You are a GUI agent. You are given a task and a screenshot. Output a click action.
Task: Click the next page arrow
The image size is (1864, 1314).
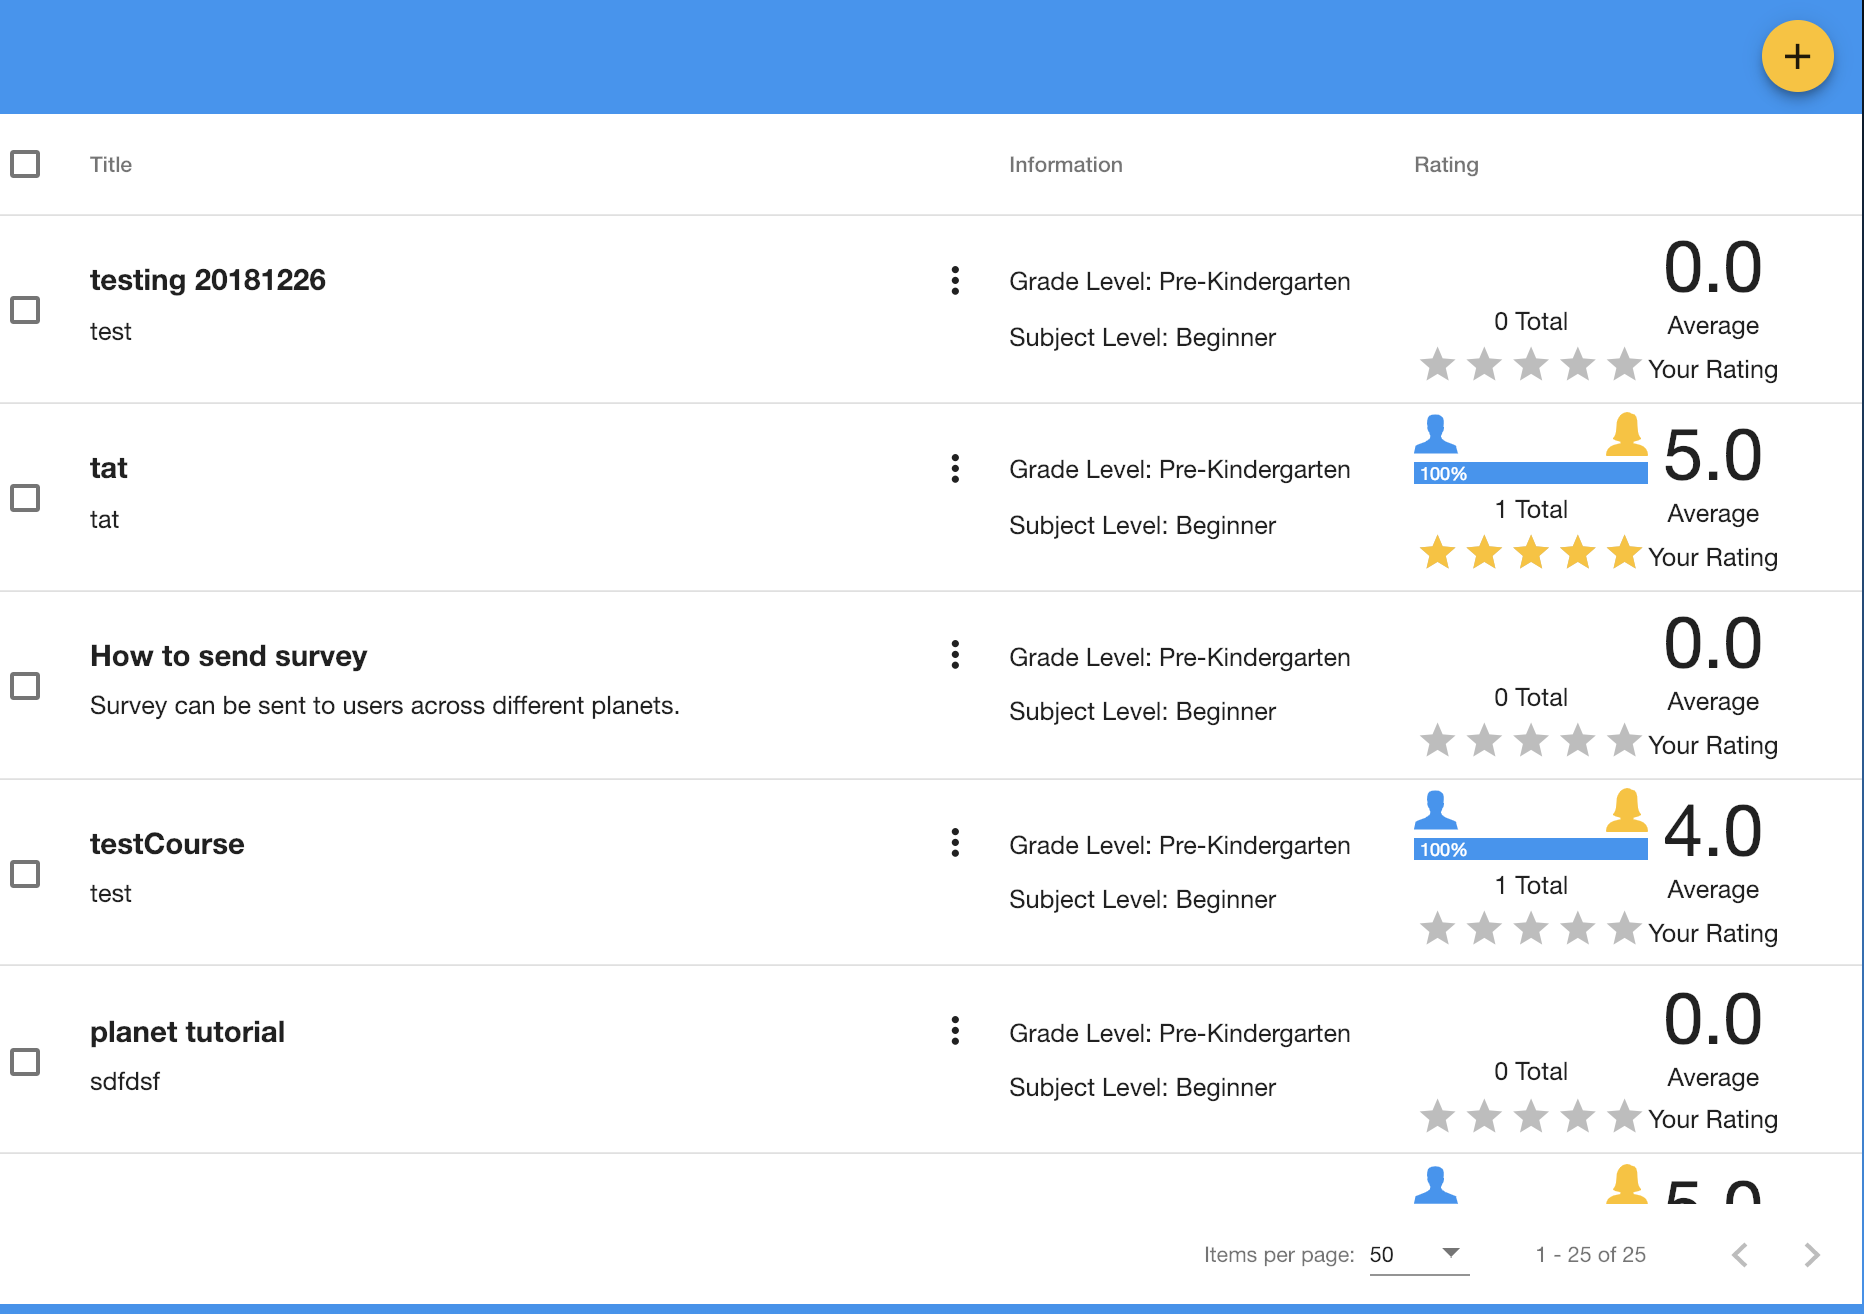click(1811, 1255)
